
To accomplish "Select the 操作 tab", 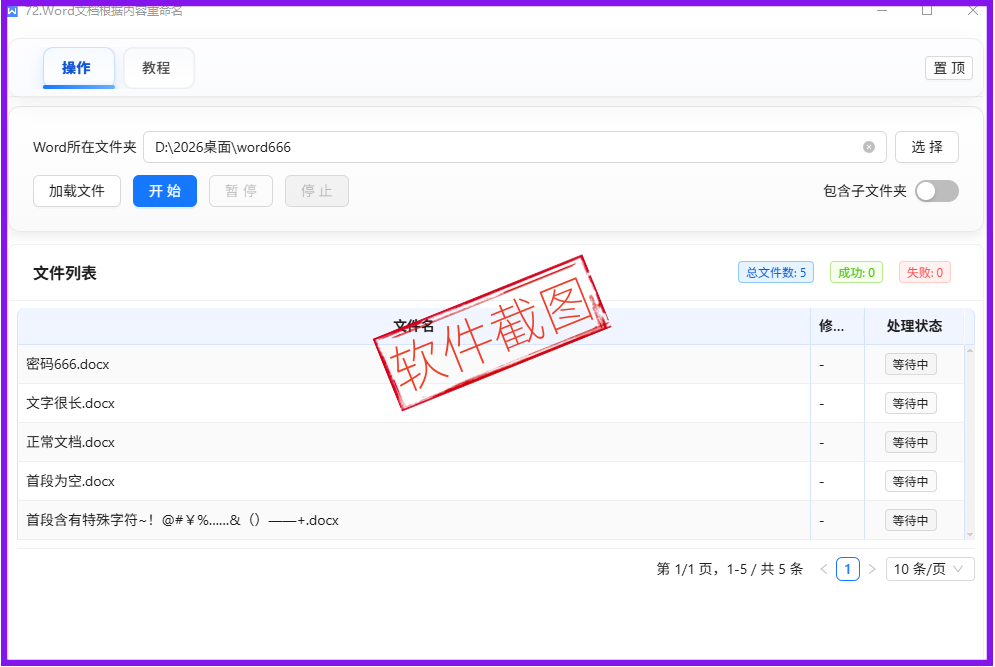I will coord(77,68).
